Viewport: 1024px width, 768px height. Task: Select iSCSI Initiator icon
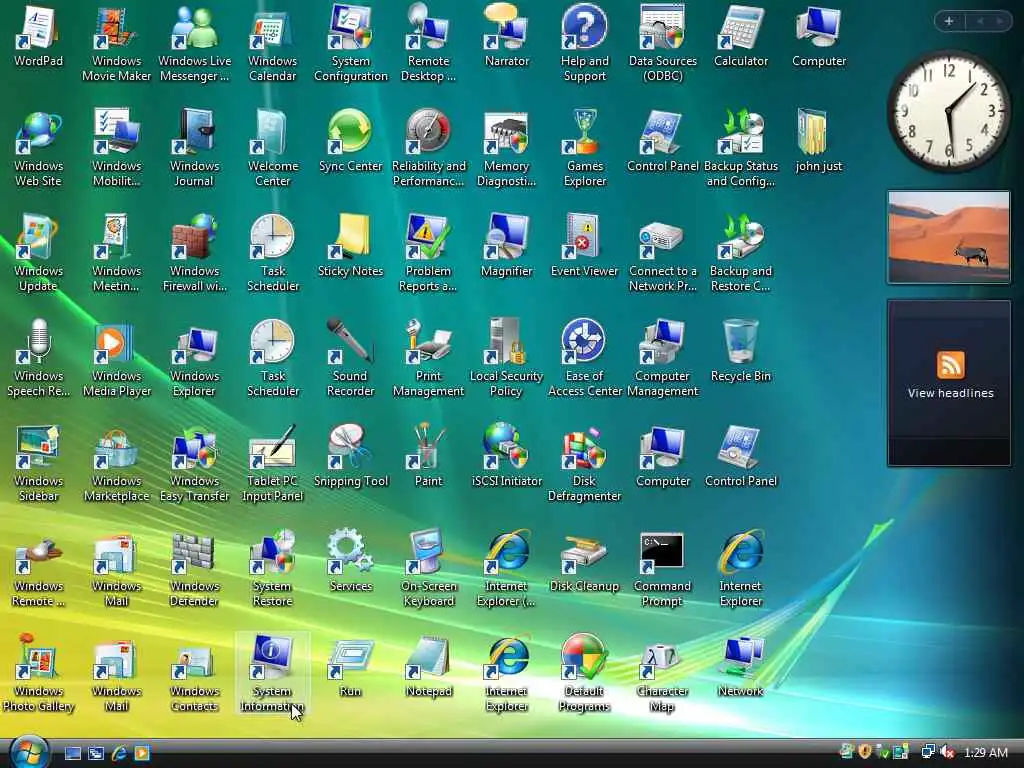pyautogui.click(x=507, y=456)
